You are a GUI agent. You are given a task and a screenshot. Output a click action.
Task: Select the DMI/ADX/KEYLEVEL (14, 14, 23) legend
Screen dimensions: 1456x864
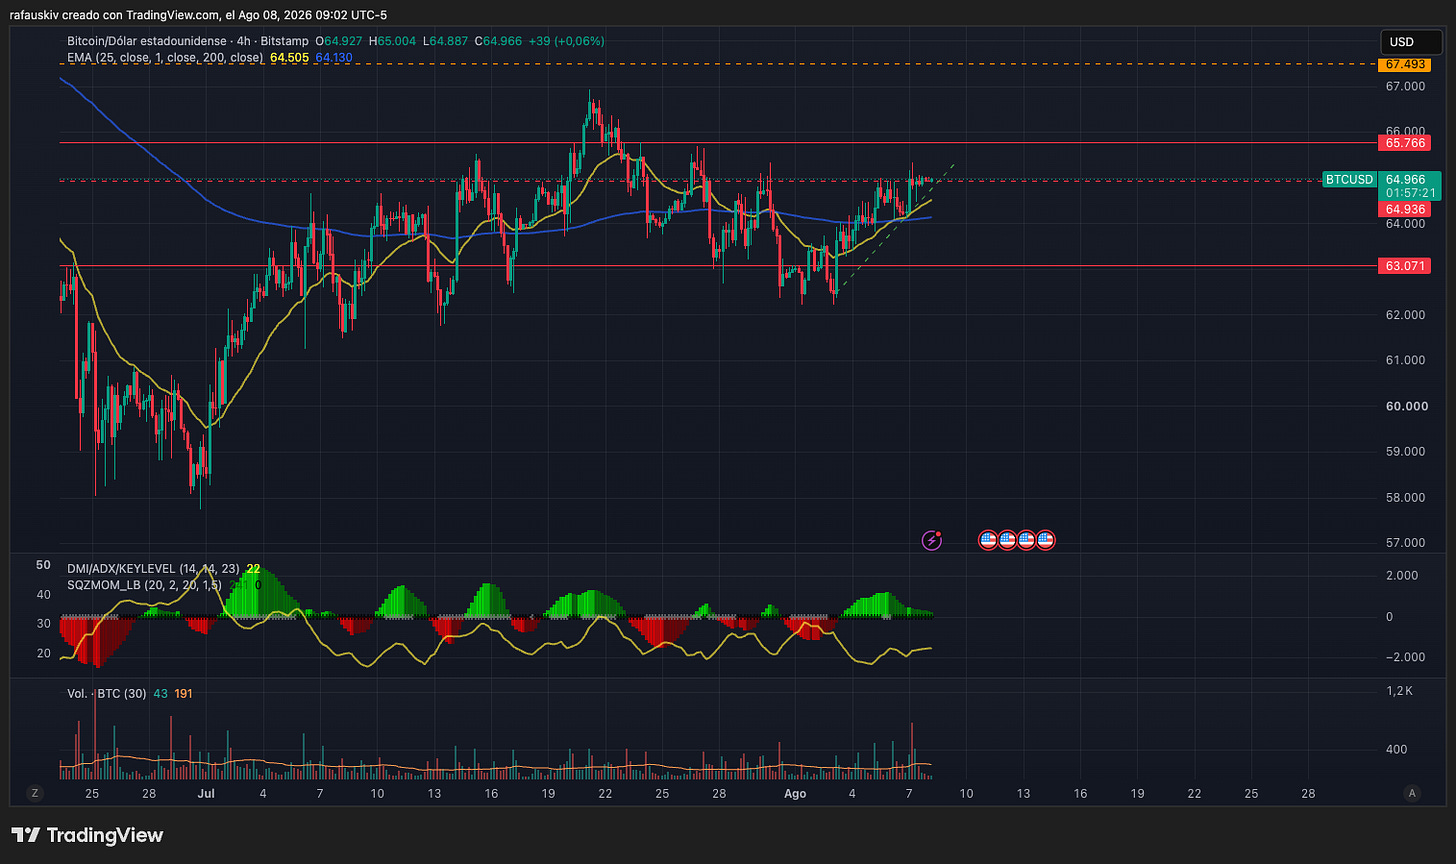[x=153, y=568]
